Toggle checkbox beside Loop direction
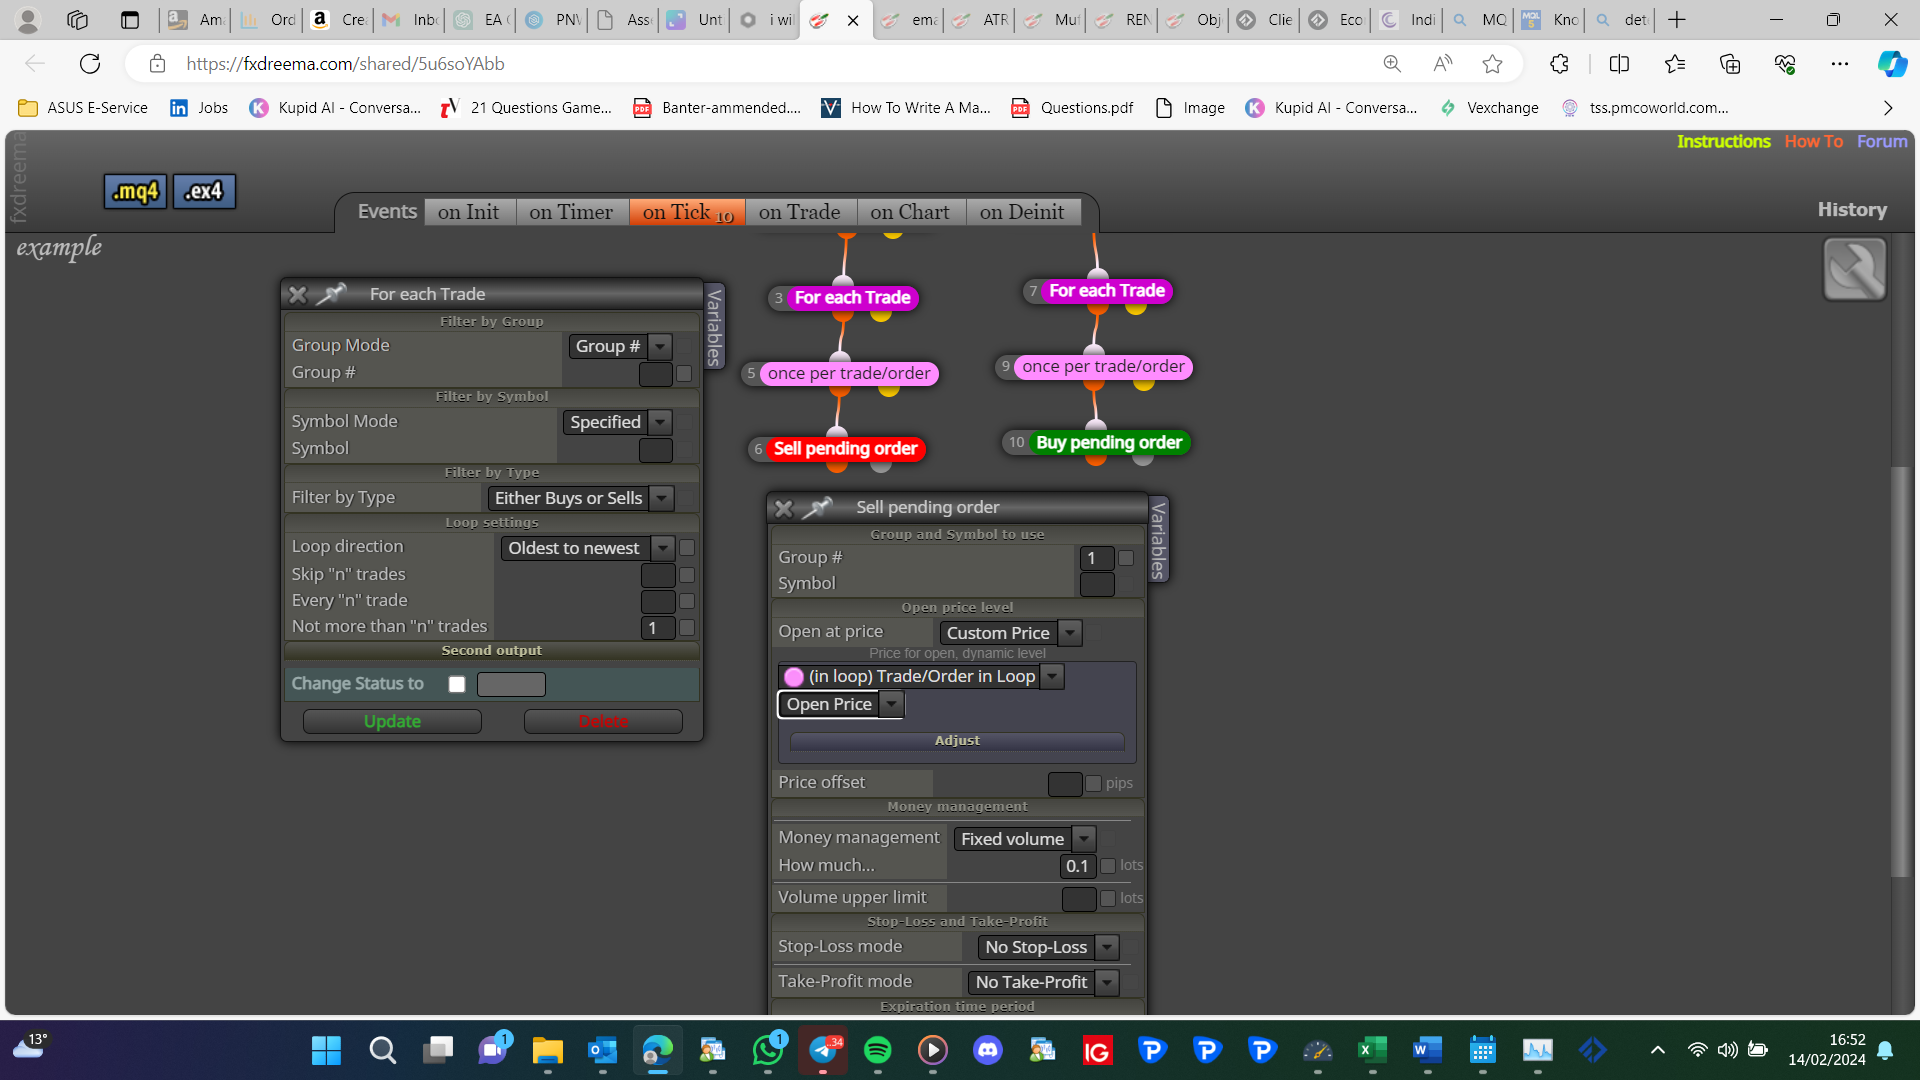Screen dimensions: 1920x1080 (687, 548)
